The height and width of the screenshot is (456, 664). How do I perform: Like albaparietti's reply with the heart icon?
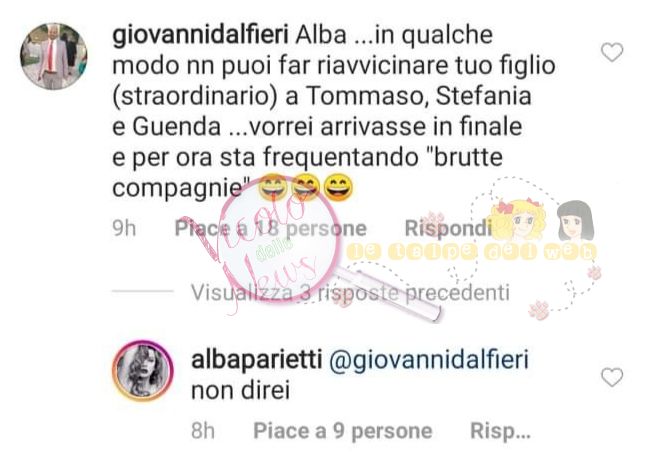click(612, 377)
